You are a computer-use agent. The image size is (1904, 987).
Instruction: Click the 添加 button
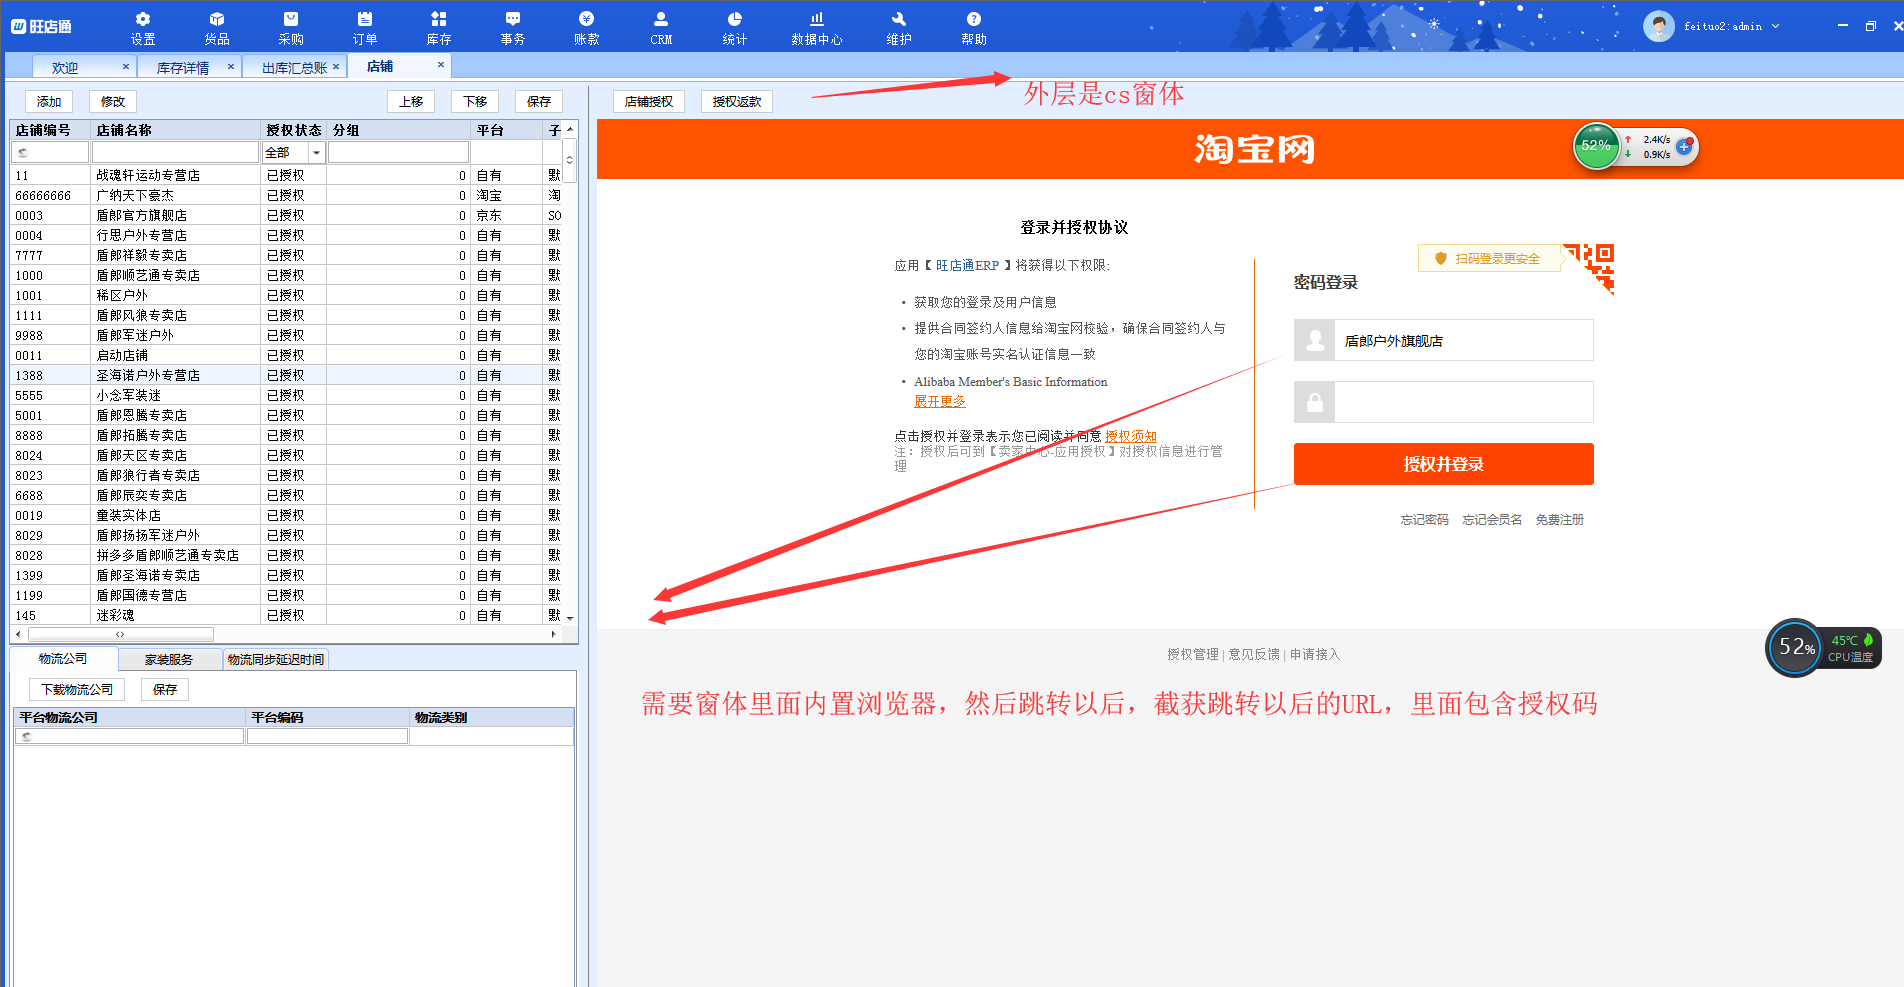(x=49, y=101)
